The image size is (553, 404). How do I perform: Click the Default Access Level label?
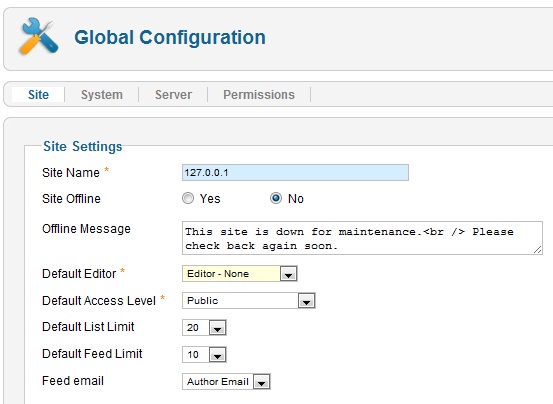[x=99, y=300]
